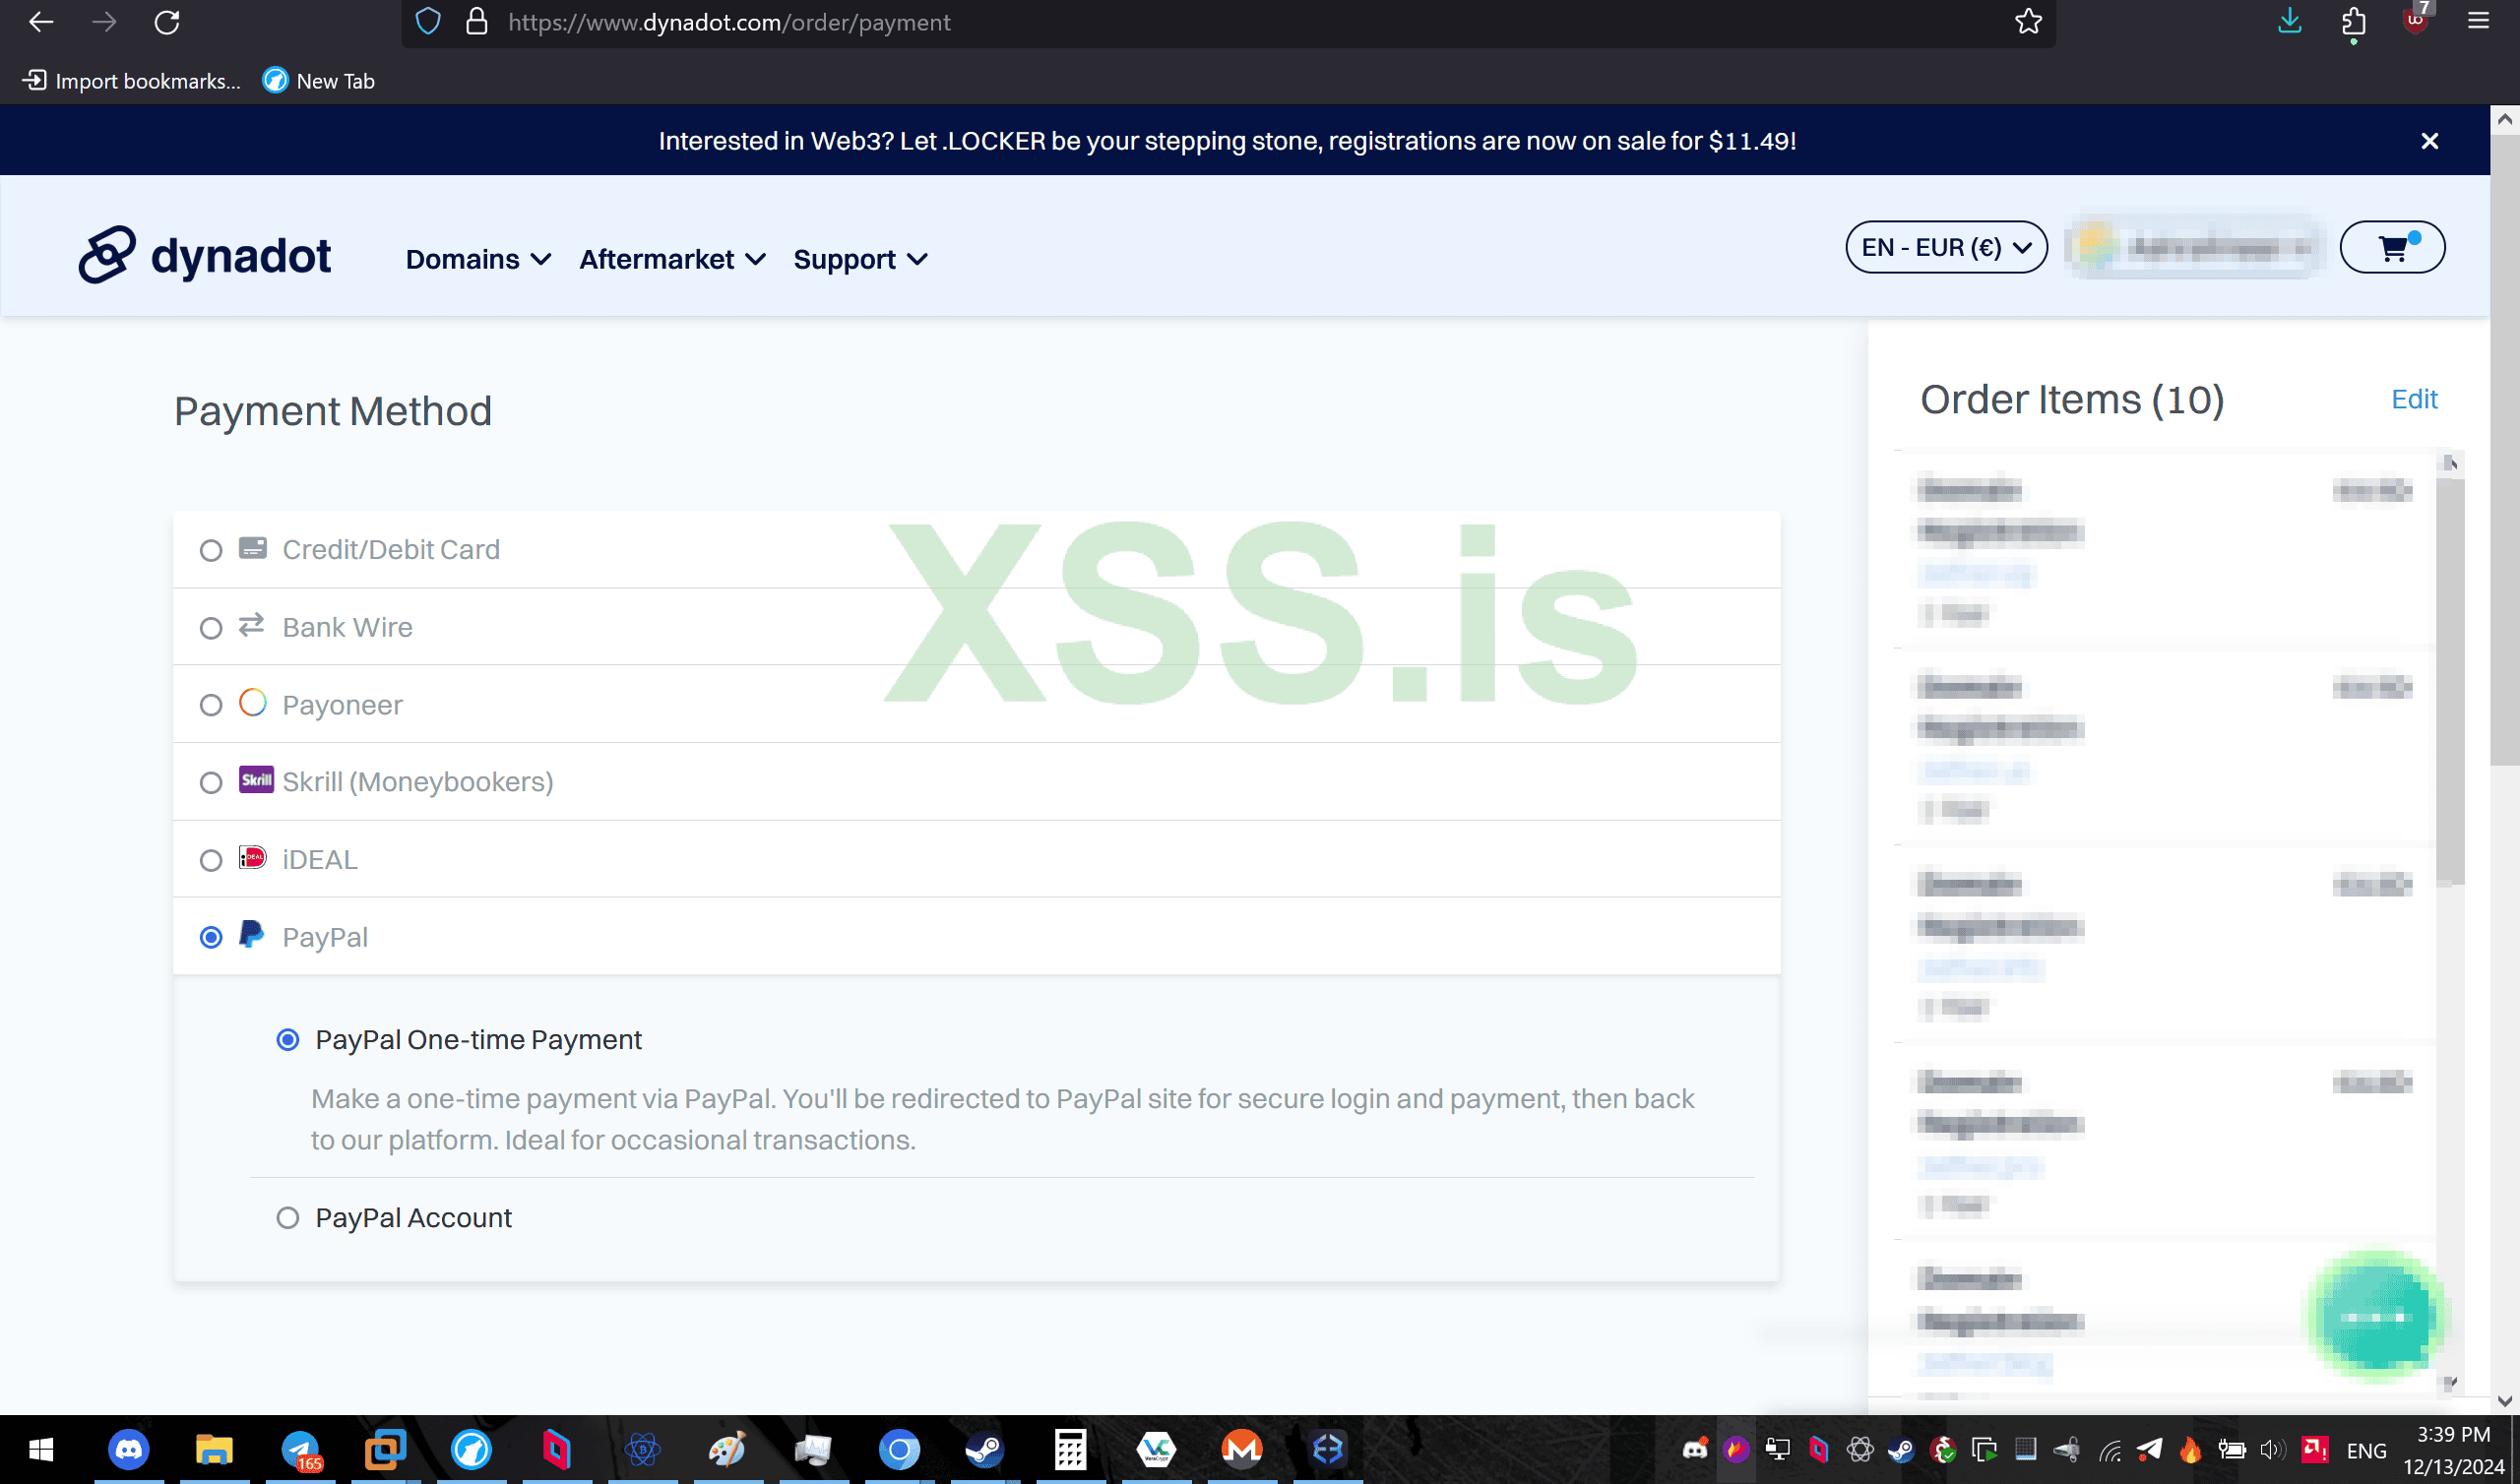Screen dimensions: 2520x1484
Task: Expand the Aftermarket dropdown menu
Action: (672, 260)
